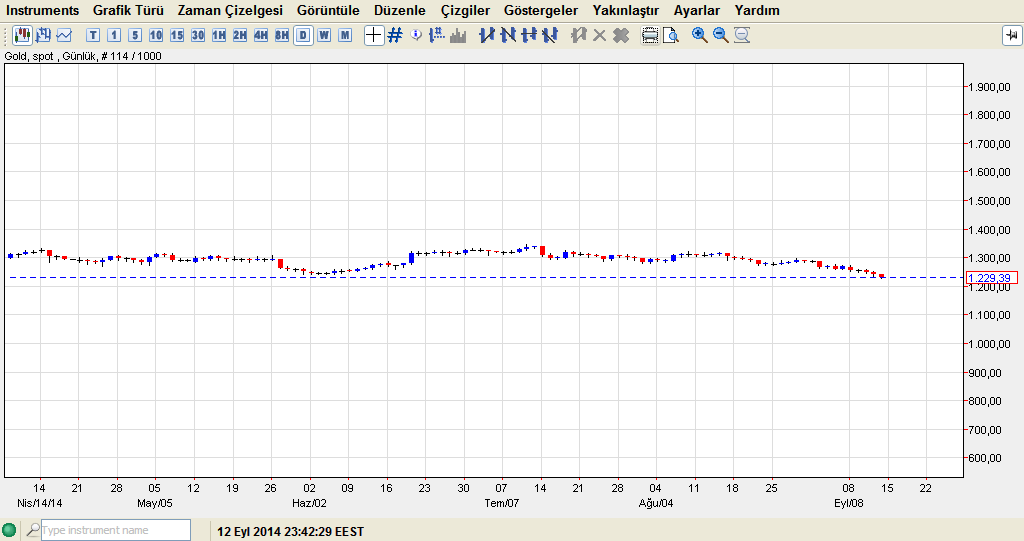Click green connection status indicator
1024x541 pixels.
[9, 530]
